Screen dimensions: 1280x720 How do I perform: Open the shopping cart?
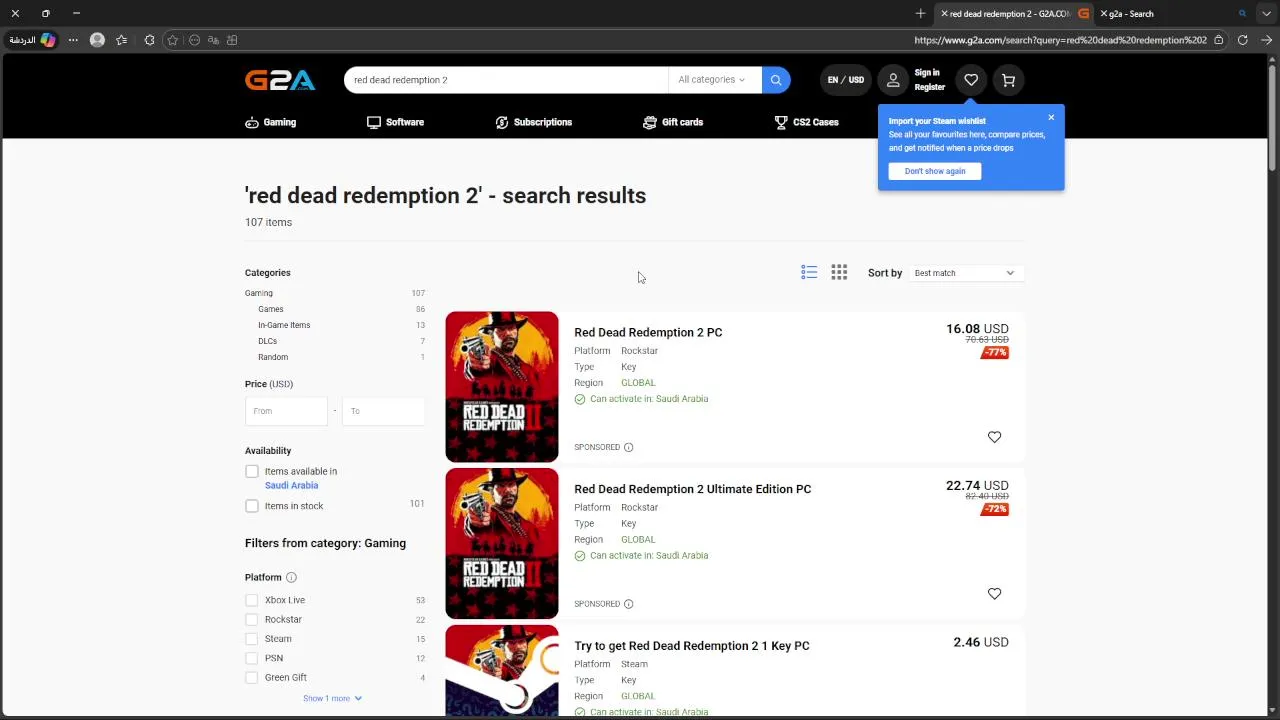click(x=1008, y=80)
